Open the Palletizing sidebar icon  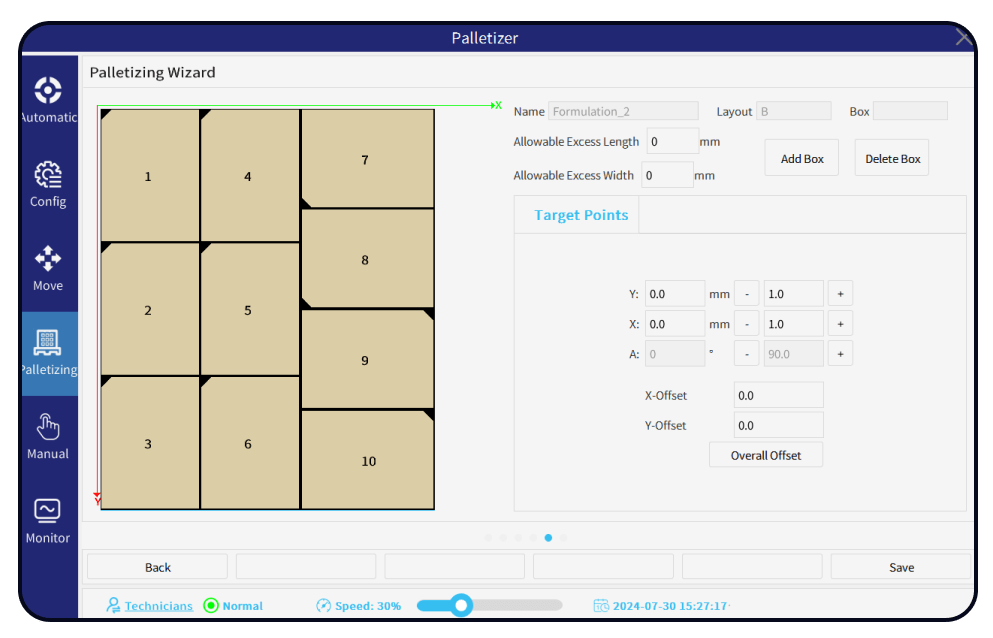pyautogui.click(x=48, y=345)
